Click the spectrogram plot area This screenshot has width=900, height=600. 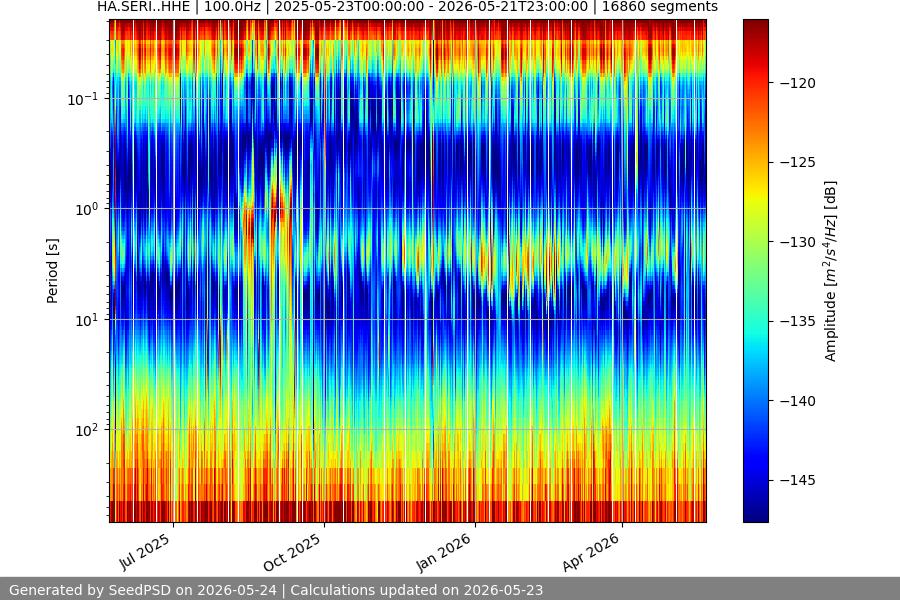408,271
